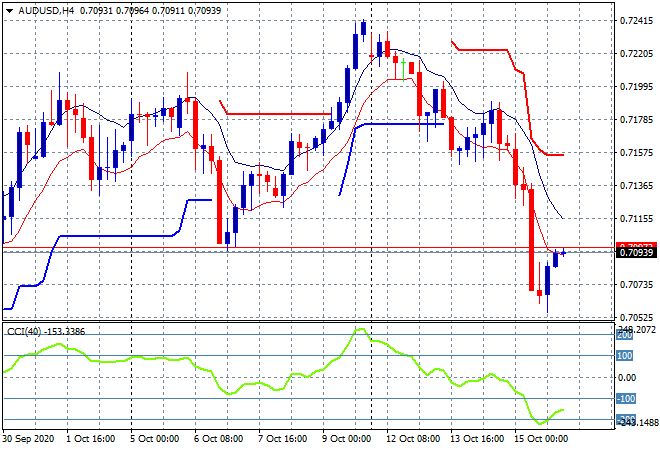Click the 0.70525 price axis label
This screenshot has height=450, width=660.
pyautogui.click(x=636, y=317)
